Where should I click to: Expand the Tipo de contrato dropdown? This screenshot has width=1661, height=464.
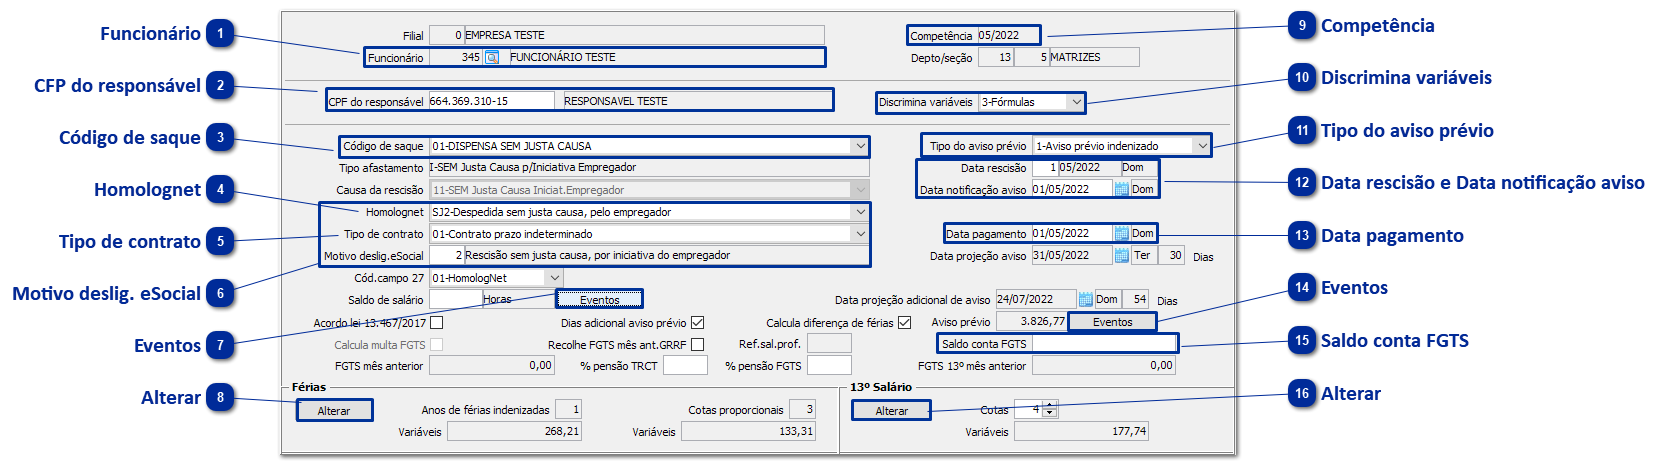pyautogui.click(x=860, y=234)
